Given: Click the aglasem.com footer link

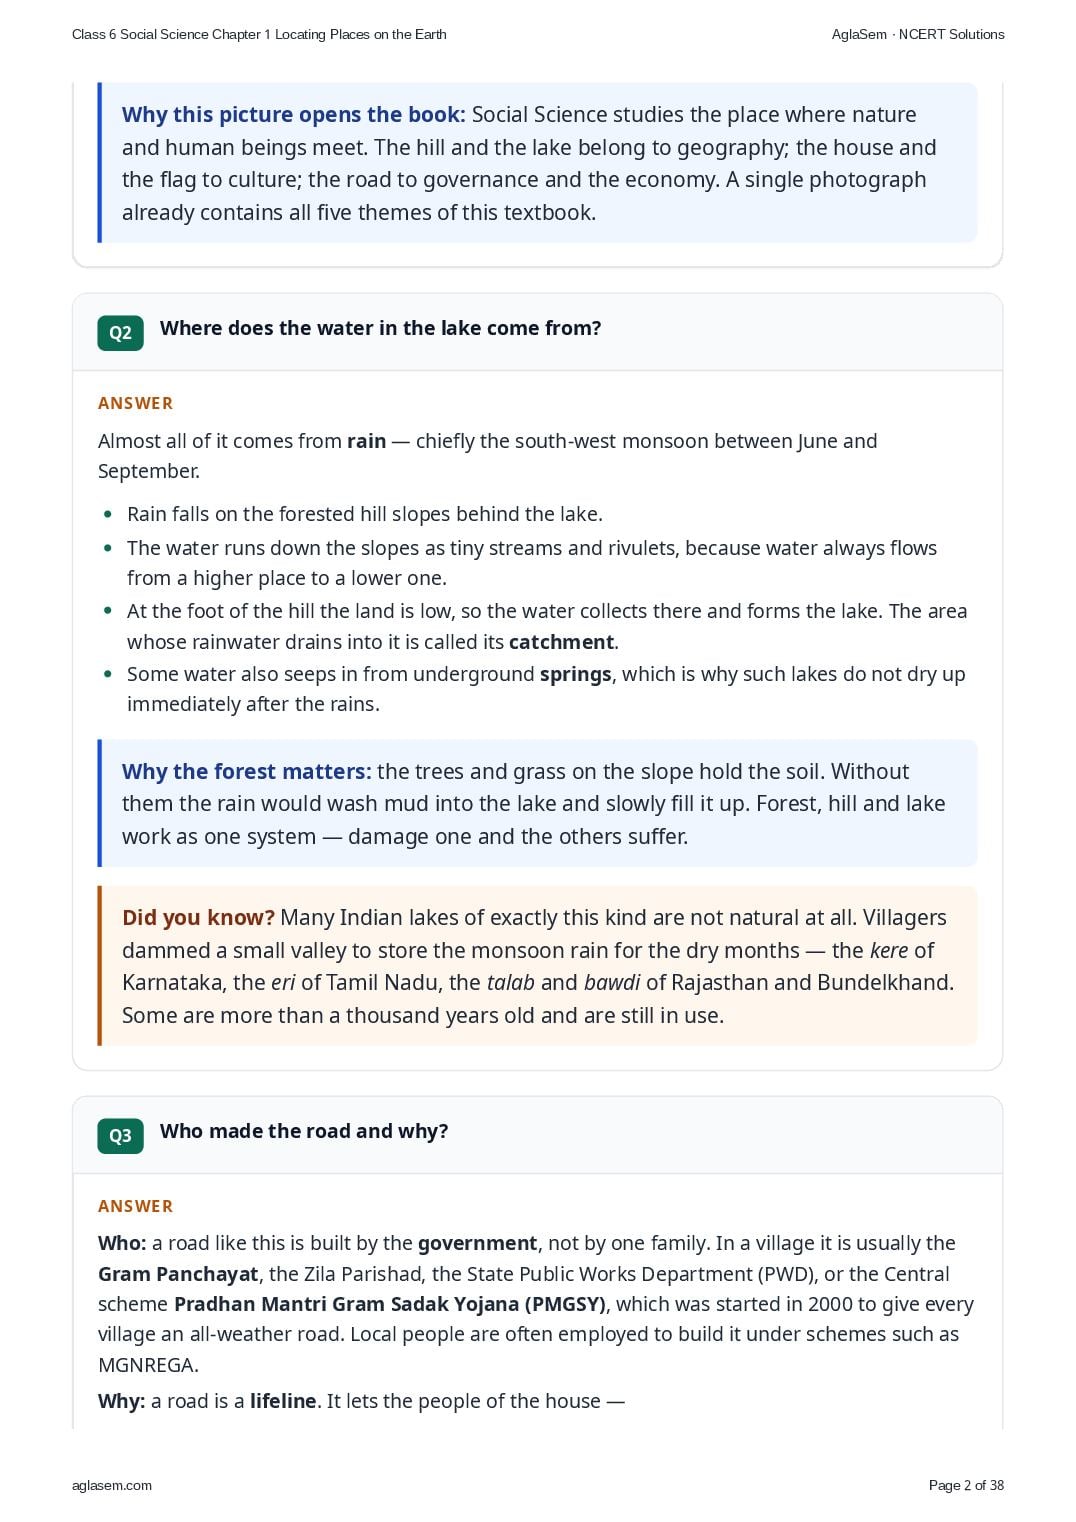Looking at the screenshot, I should click(x=112, y=1485).
